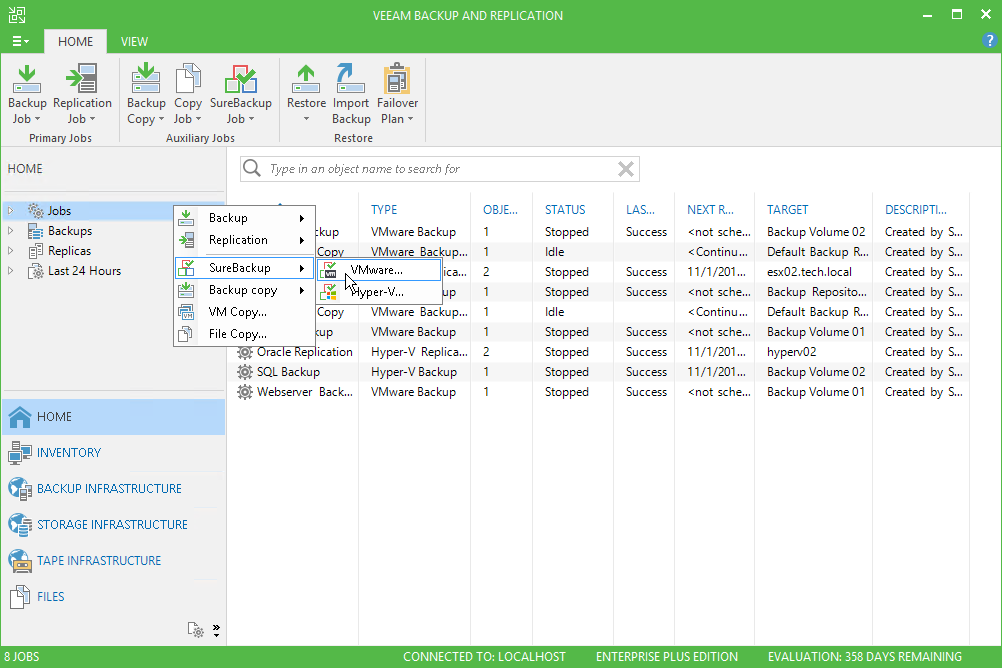
Task: Sort by the NEXT R... column header
Action: pyautogui.click(x=710, y=210)
